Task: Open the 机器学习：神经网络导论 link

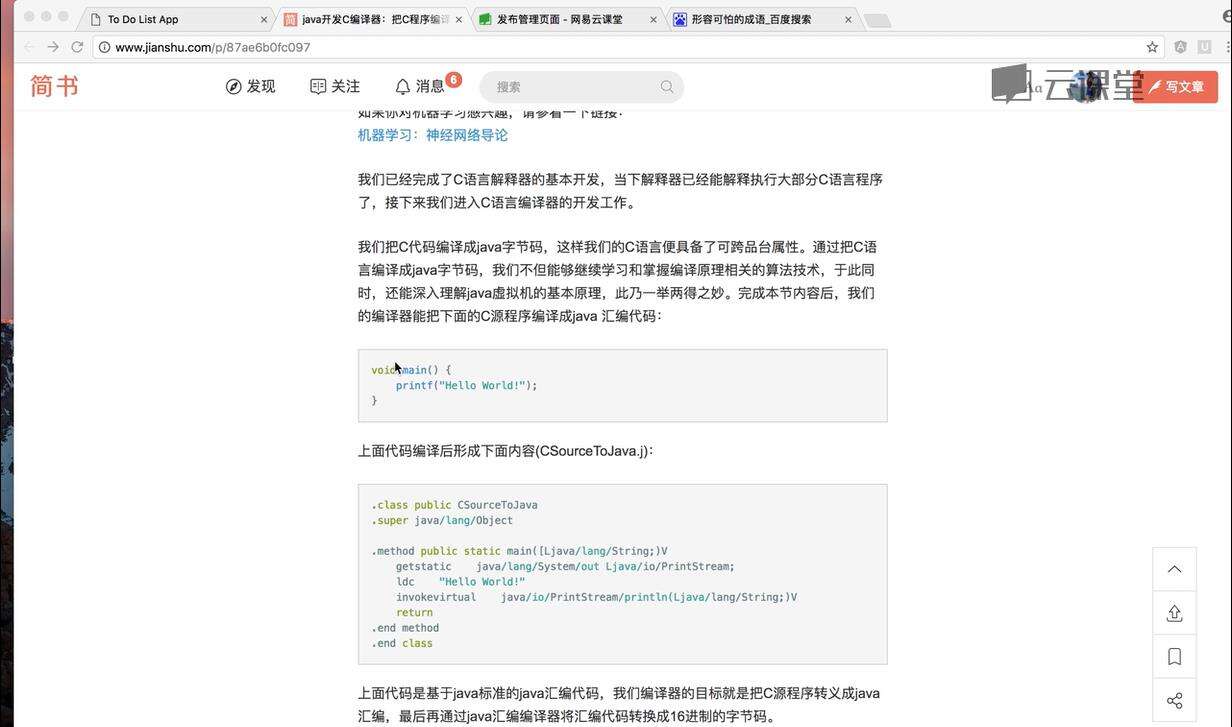Action: (x=433, y=135)
